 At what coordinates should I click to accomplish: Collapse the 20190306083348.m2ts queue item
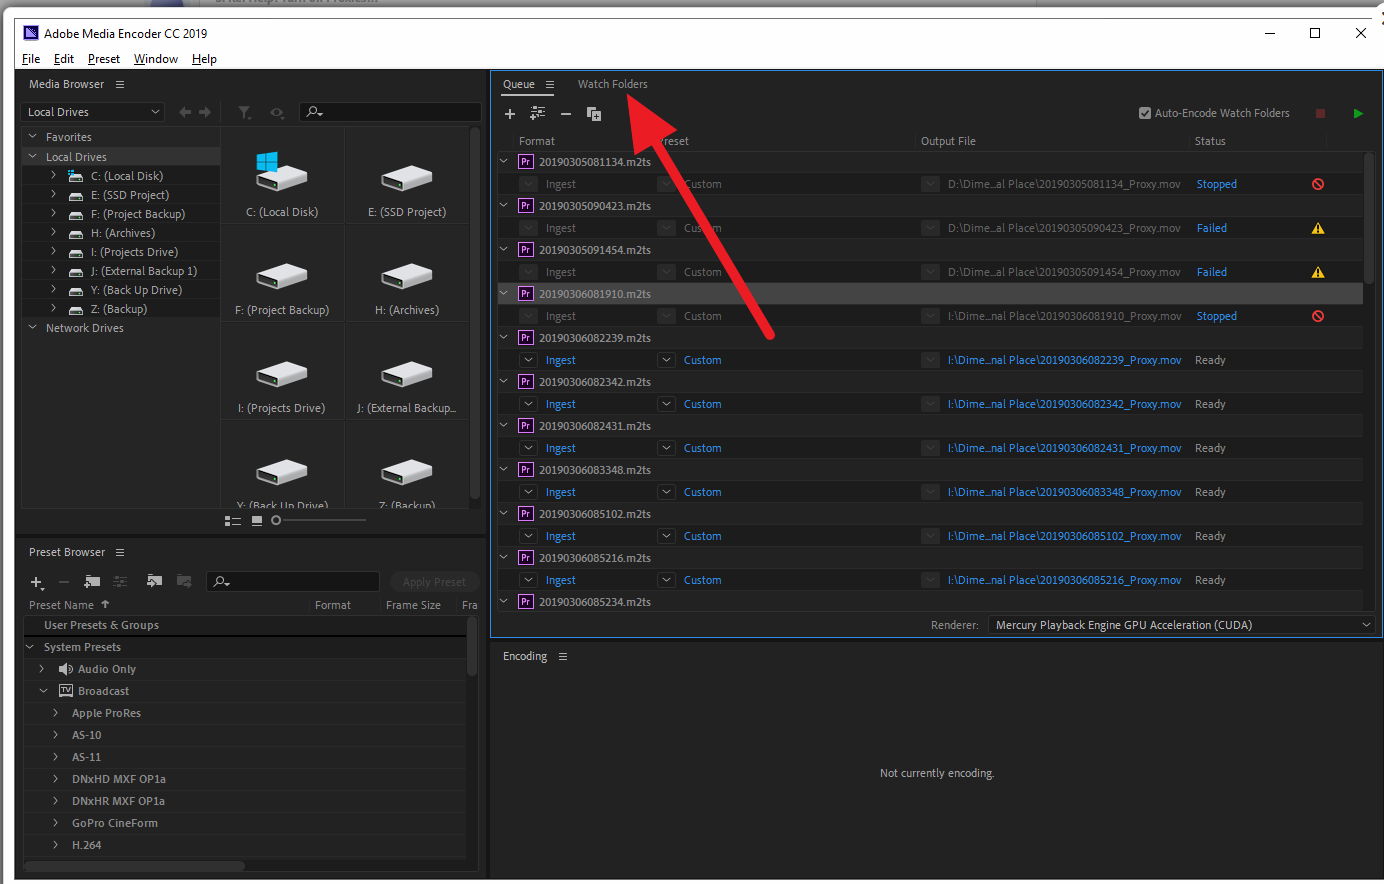(x=505, y=469)
